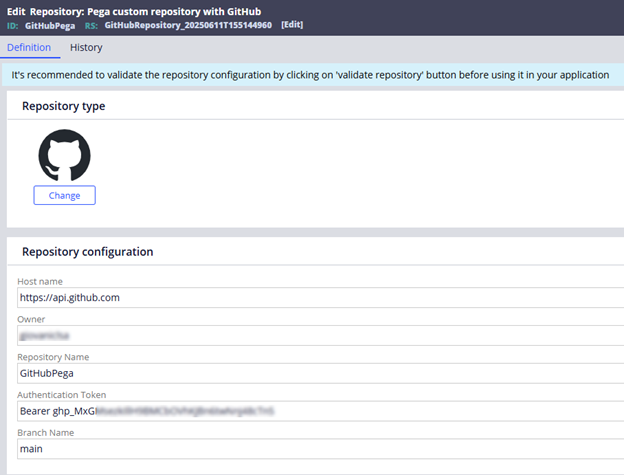Screen dimensions: 624x475
Task: Click the Edit Repository title text
Action: click(134, 12)
